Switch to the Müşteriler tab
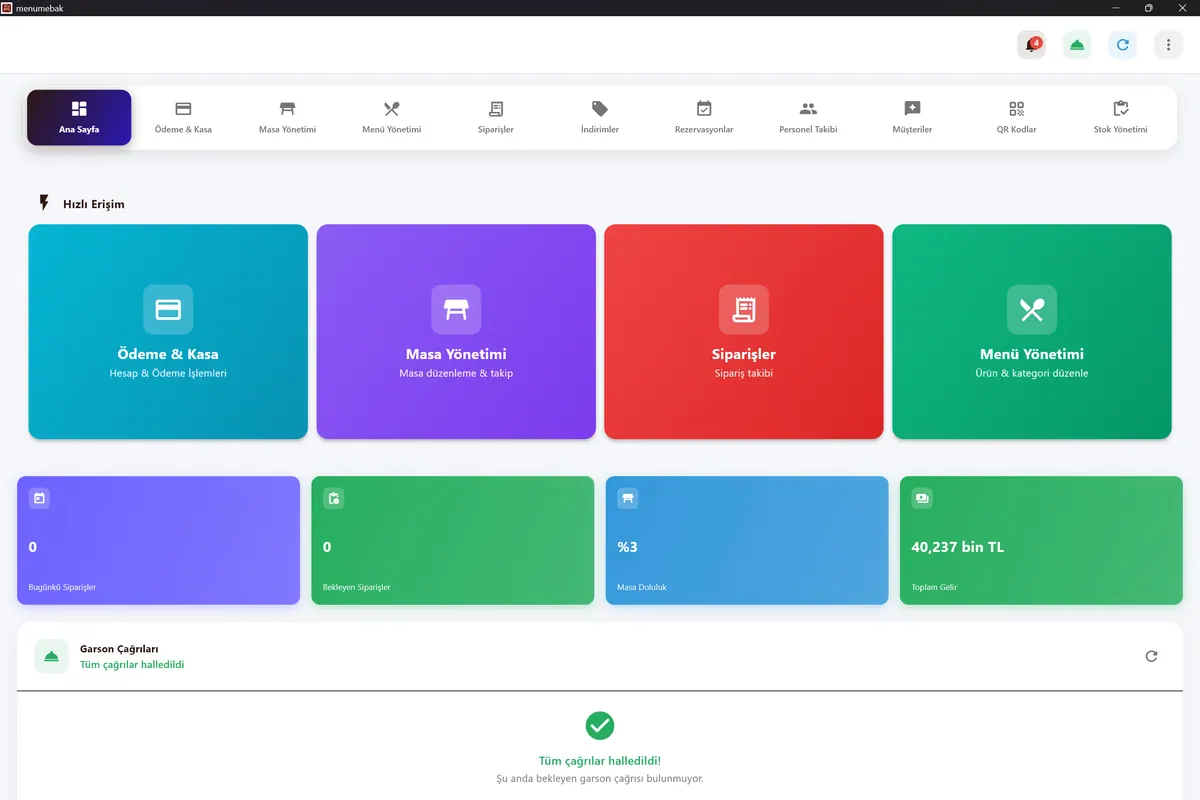This screenshot has width=1200, height=800. [912, 118]
